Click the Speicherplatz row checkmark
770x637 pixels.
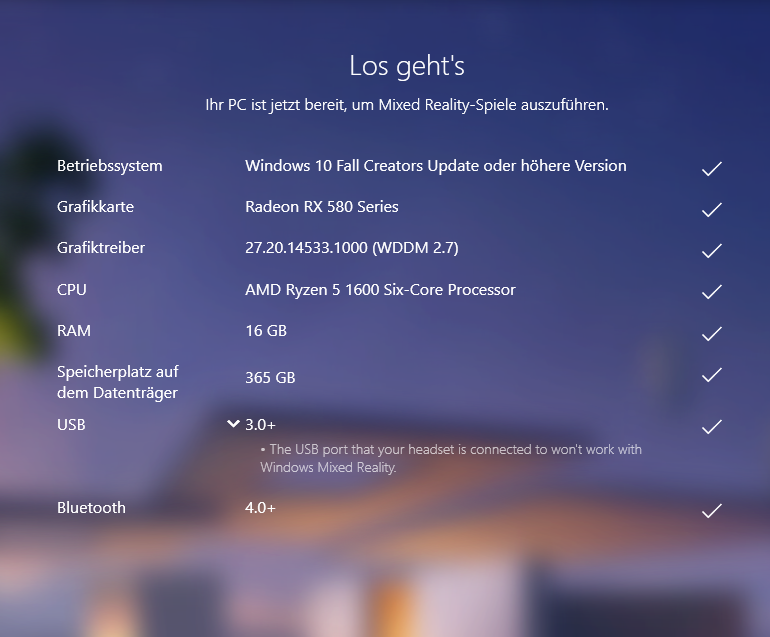click(x=712, y=375)
